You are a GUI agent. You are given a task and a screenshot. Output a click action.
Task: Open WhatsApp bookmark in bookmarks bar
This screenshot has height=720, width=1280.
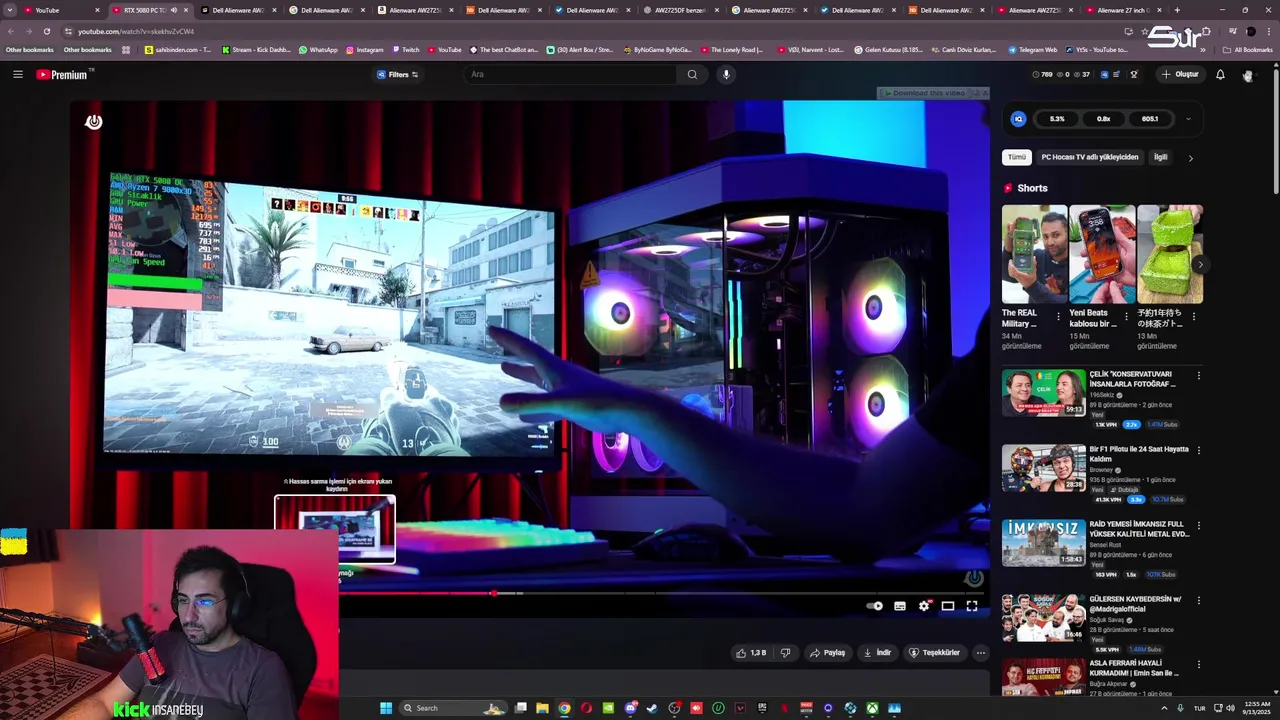[x=318, y=50]
